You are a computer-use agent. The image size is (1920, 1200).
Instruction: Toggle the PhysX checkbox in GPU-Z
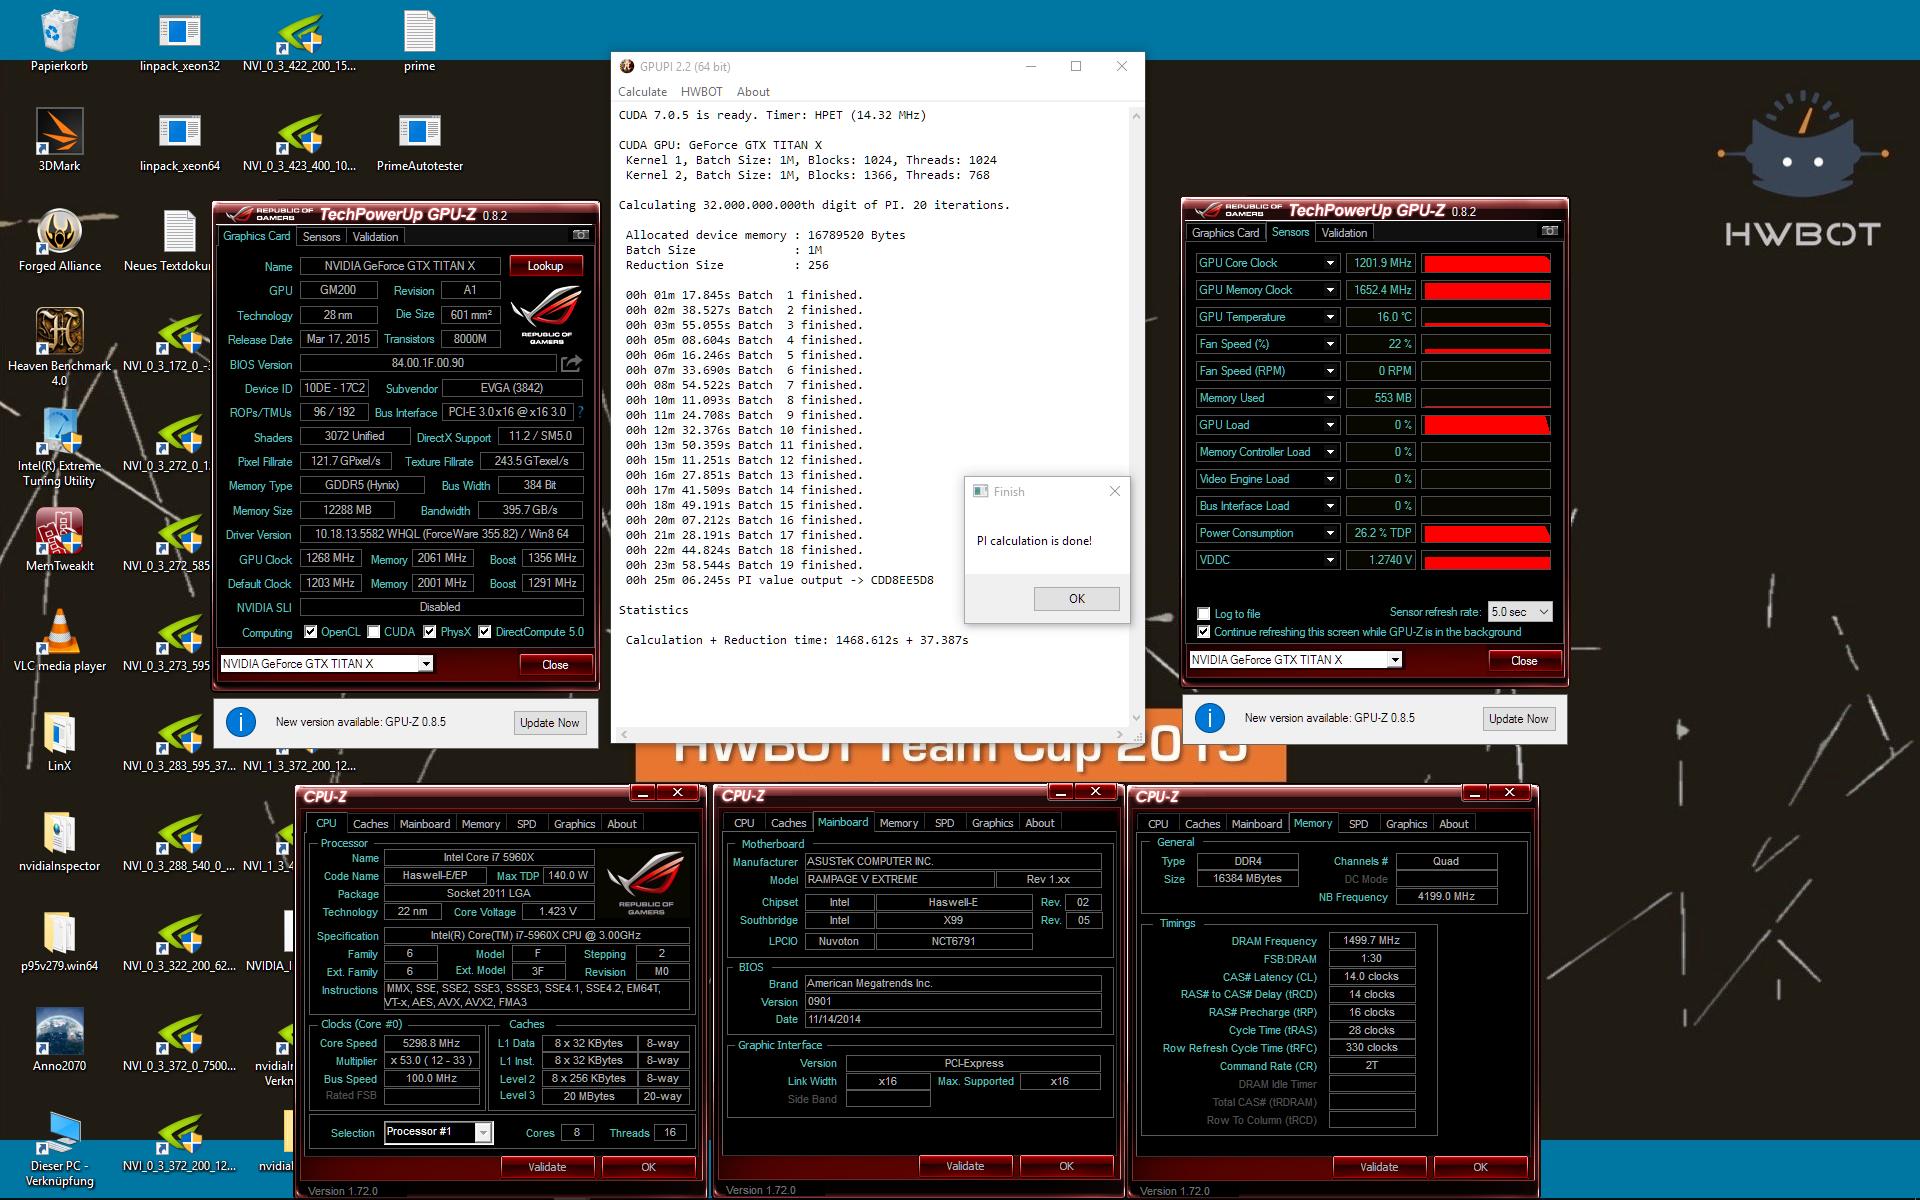pos(429,632)
